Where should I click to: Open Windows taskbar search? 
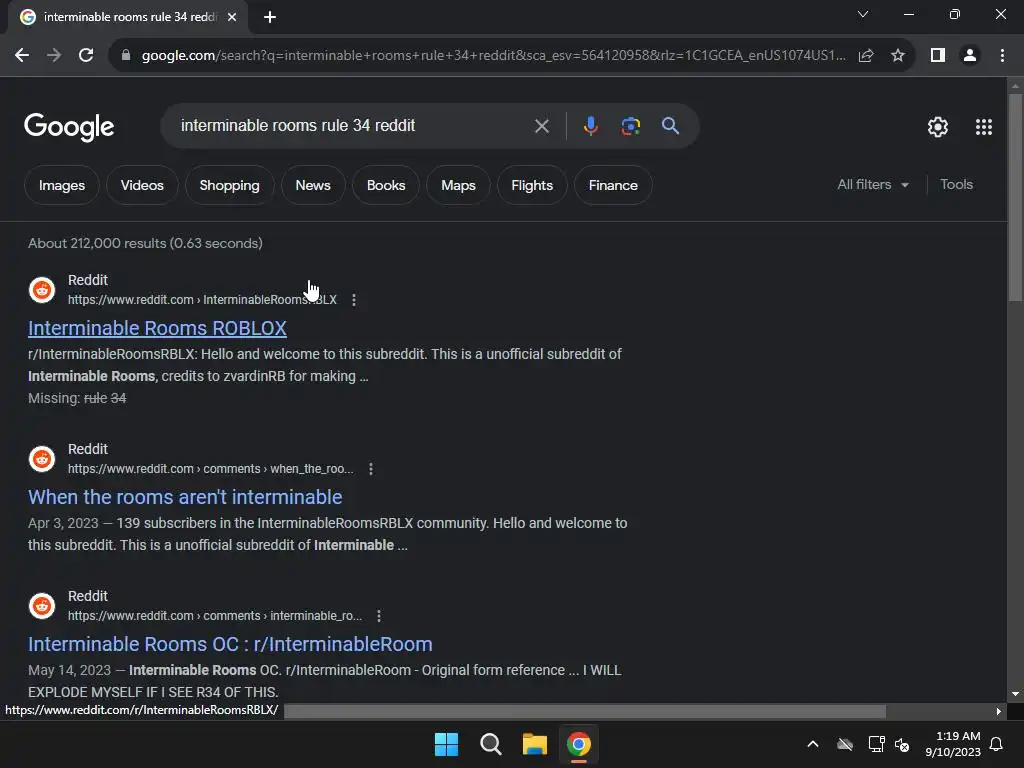point(490,744)
